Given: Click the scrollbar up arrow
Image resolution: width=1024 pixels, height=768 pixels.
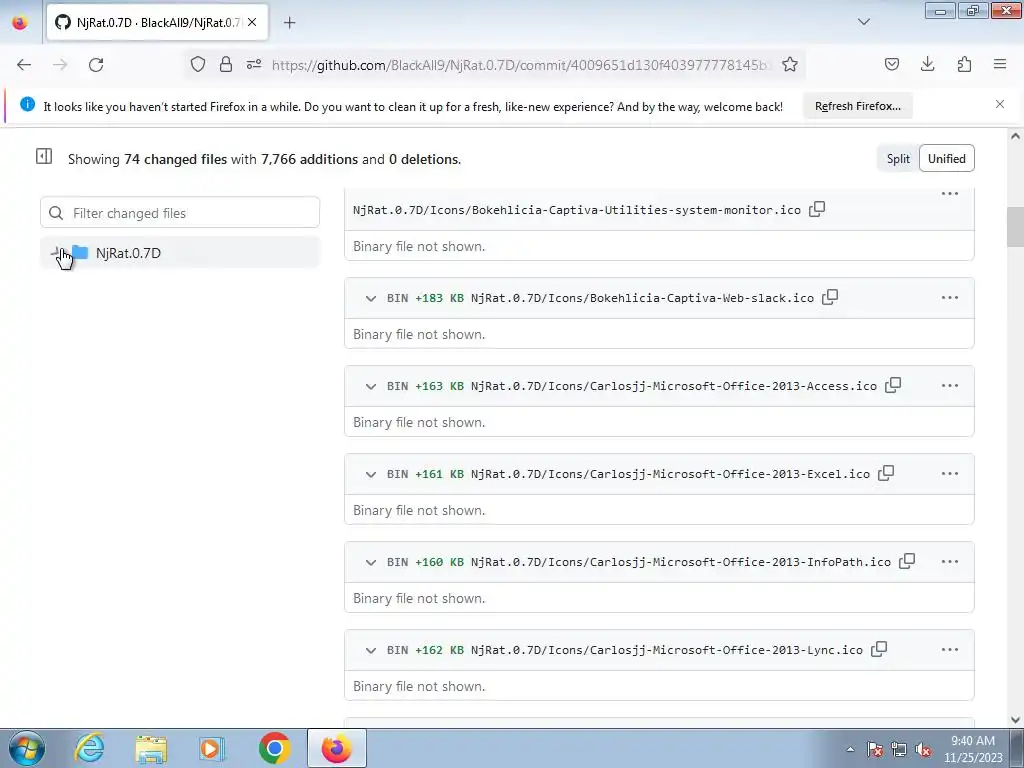Looking at the screenshot, I should [1015, 136].
